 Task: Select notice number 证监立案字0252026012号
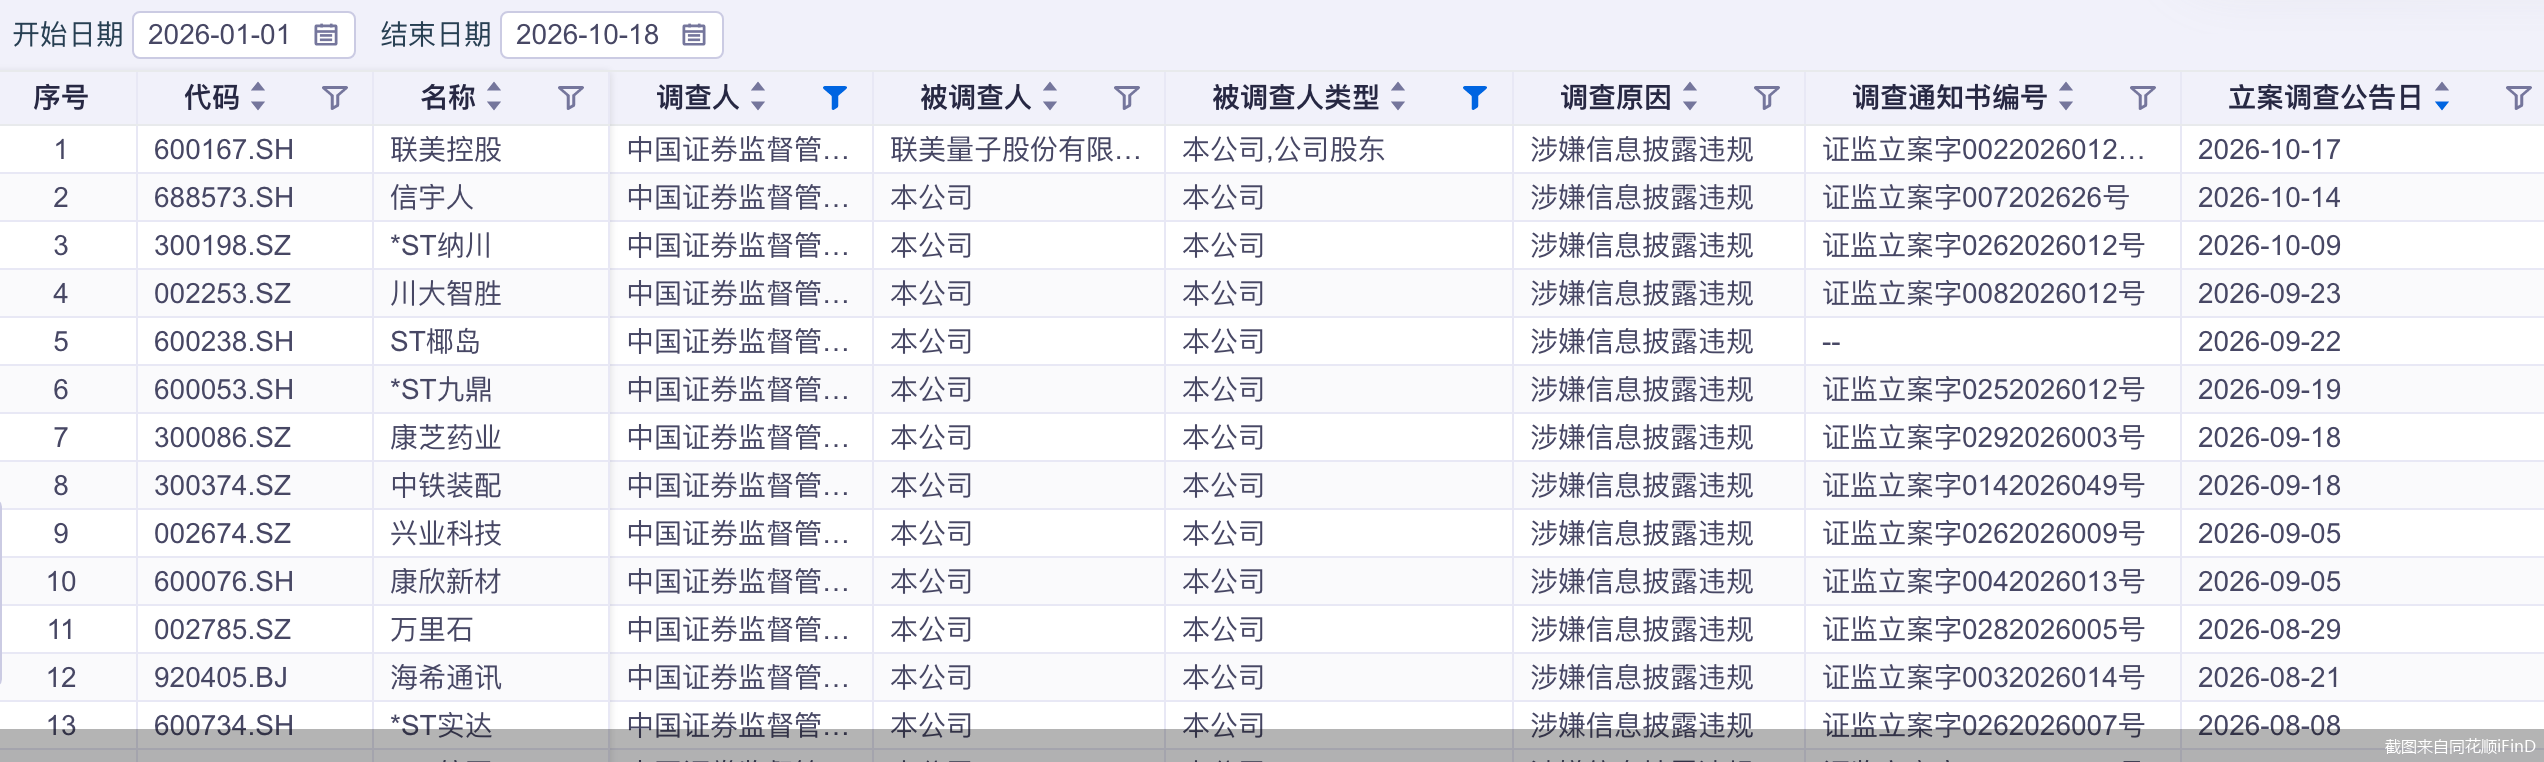coord(1984,390)
